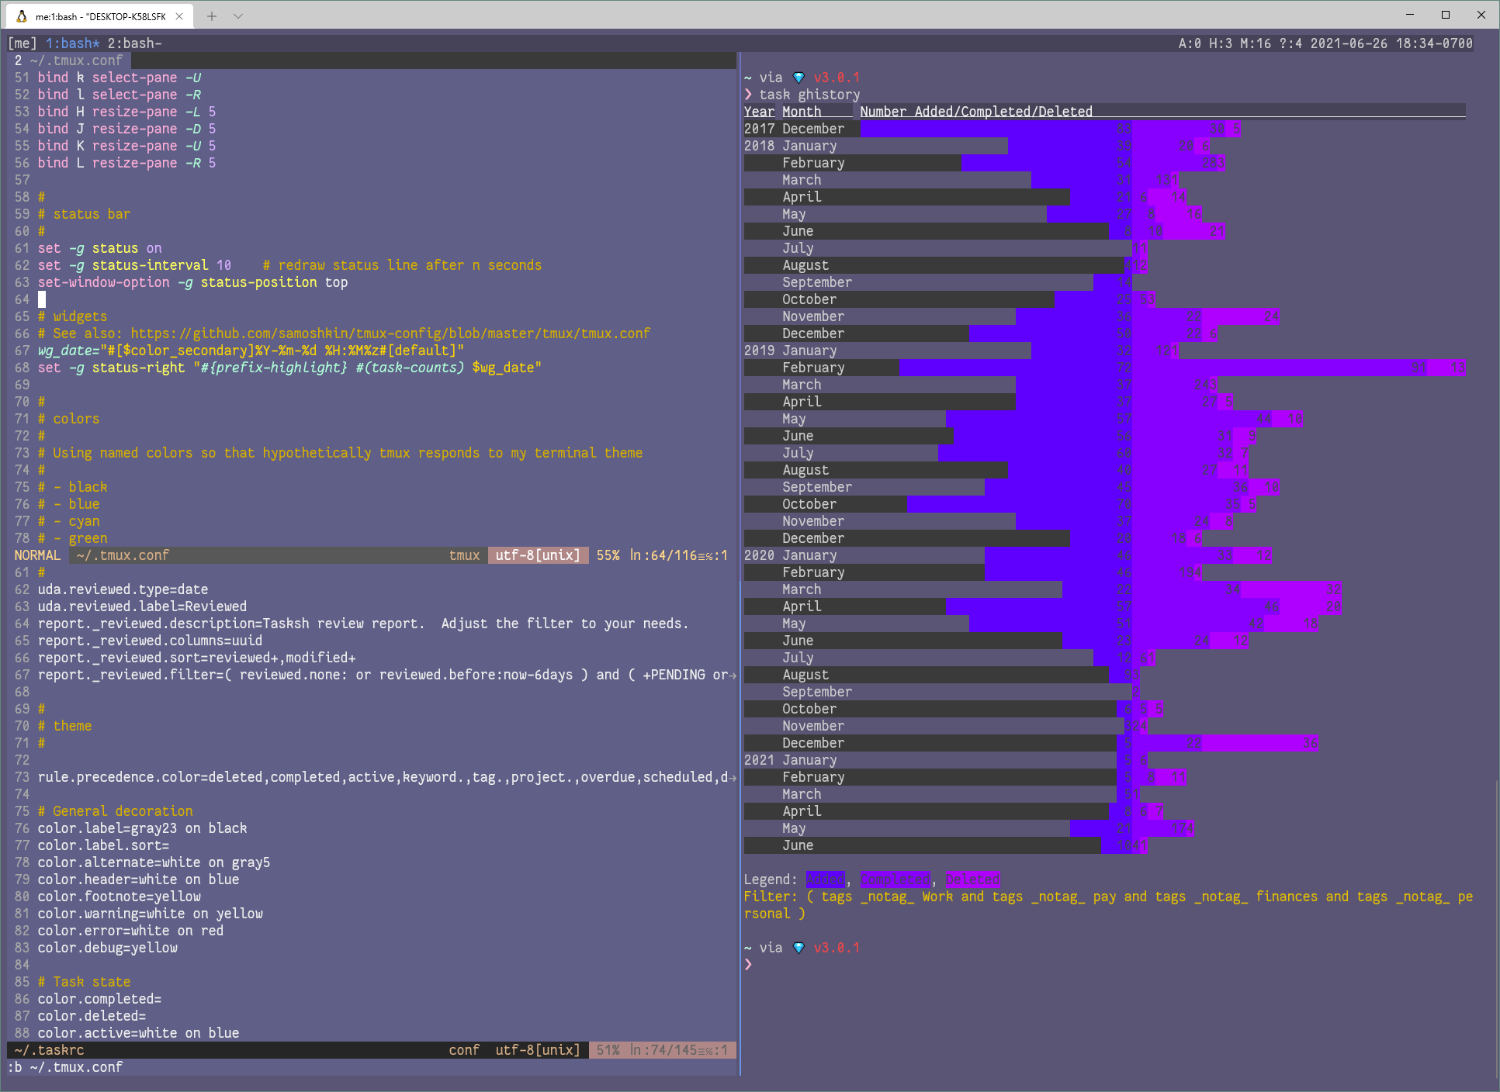The height and width of the screenshot is (1092, 1500).
Task: Click the 'Year' column header
Action: point(759,111)
